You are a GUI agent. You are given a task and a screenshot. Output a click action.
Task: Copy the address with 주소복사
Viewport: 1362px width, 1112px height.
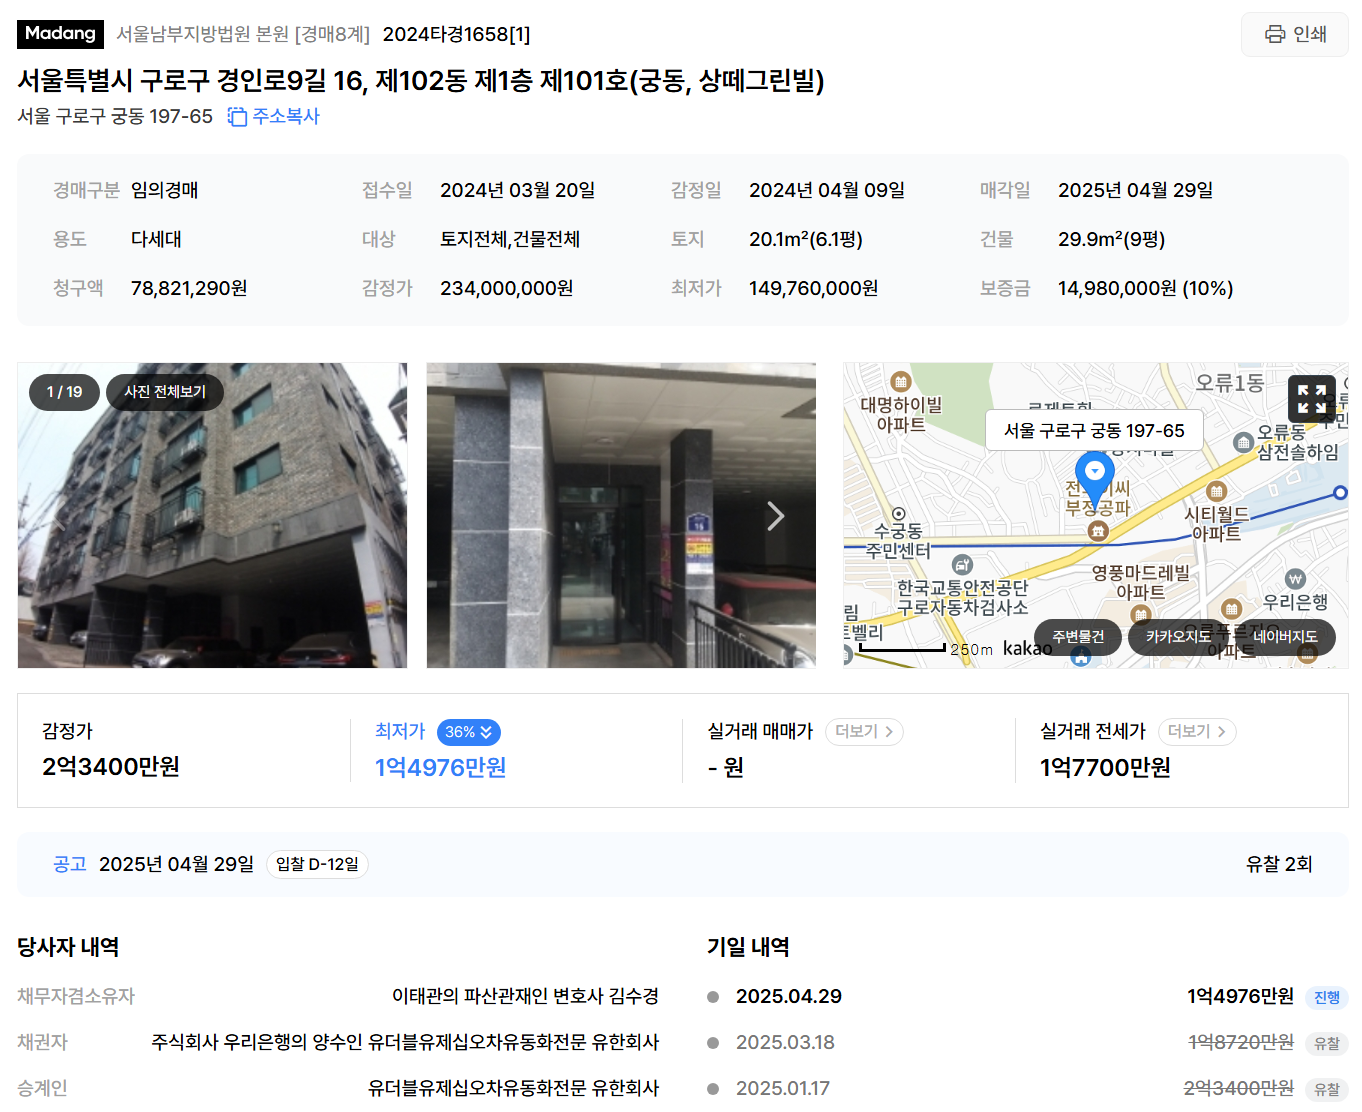(273, 116)
